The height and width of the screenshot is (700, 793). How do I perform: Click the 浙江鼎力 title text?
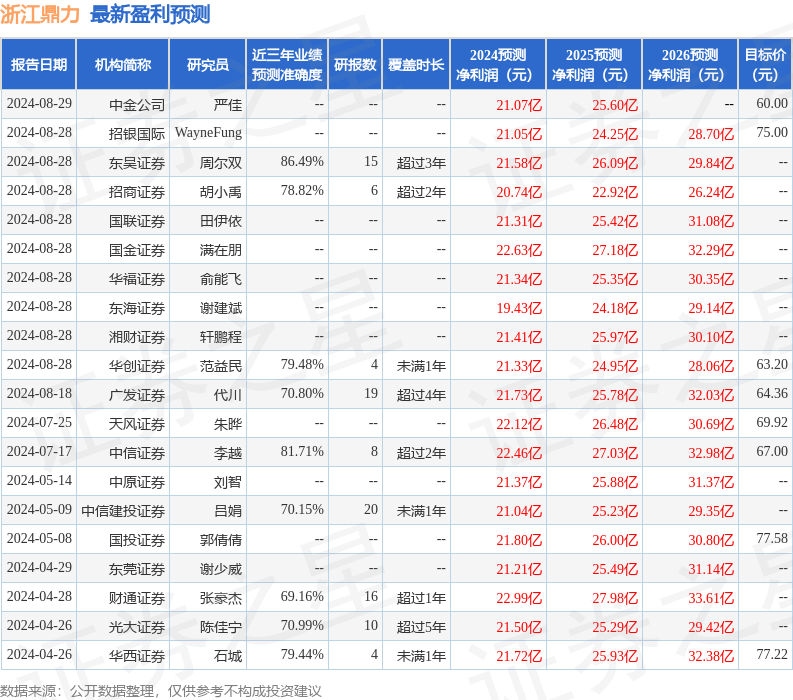pos(40,14)
